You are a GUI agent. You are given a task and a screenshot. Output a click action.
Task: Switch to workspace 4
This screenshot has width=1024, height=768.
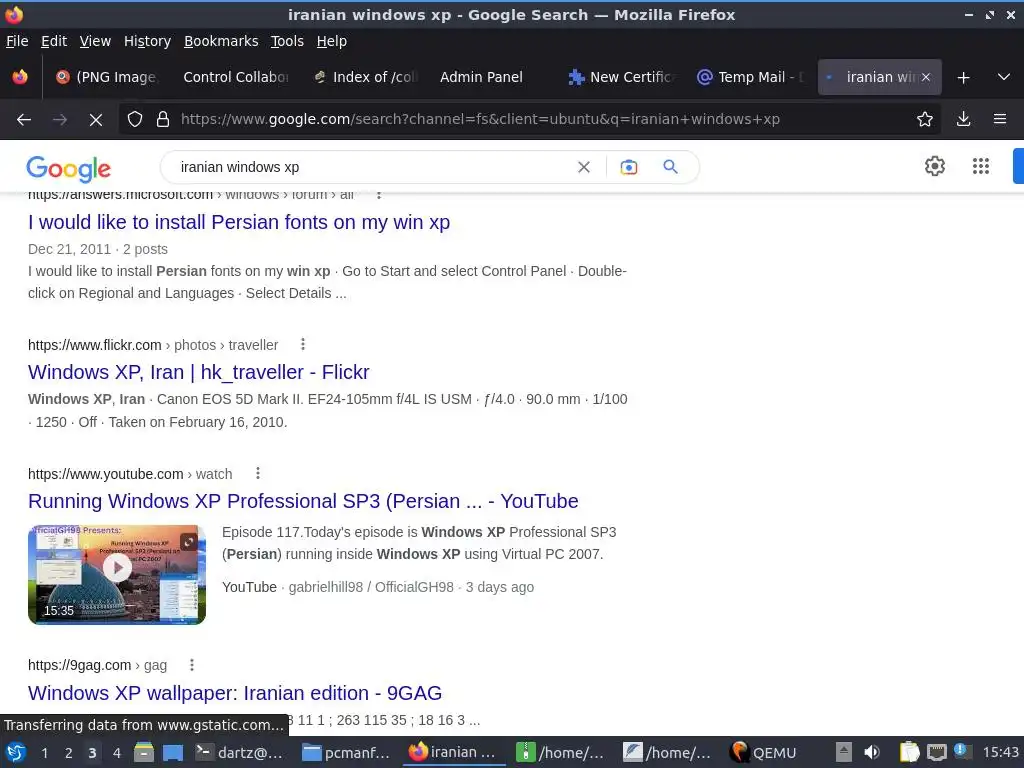117,753
